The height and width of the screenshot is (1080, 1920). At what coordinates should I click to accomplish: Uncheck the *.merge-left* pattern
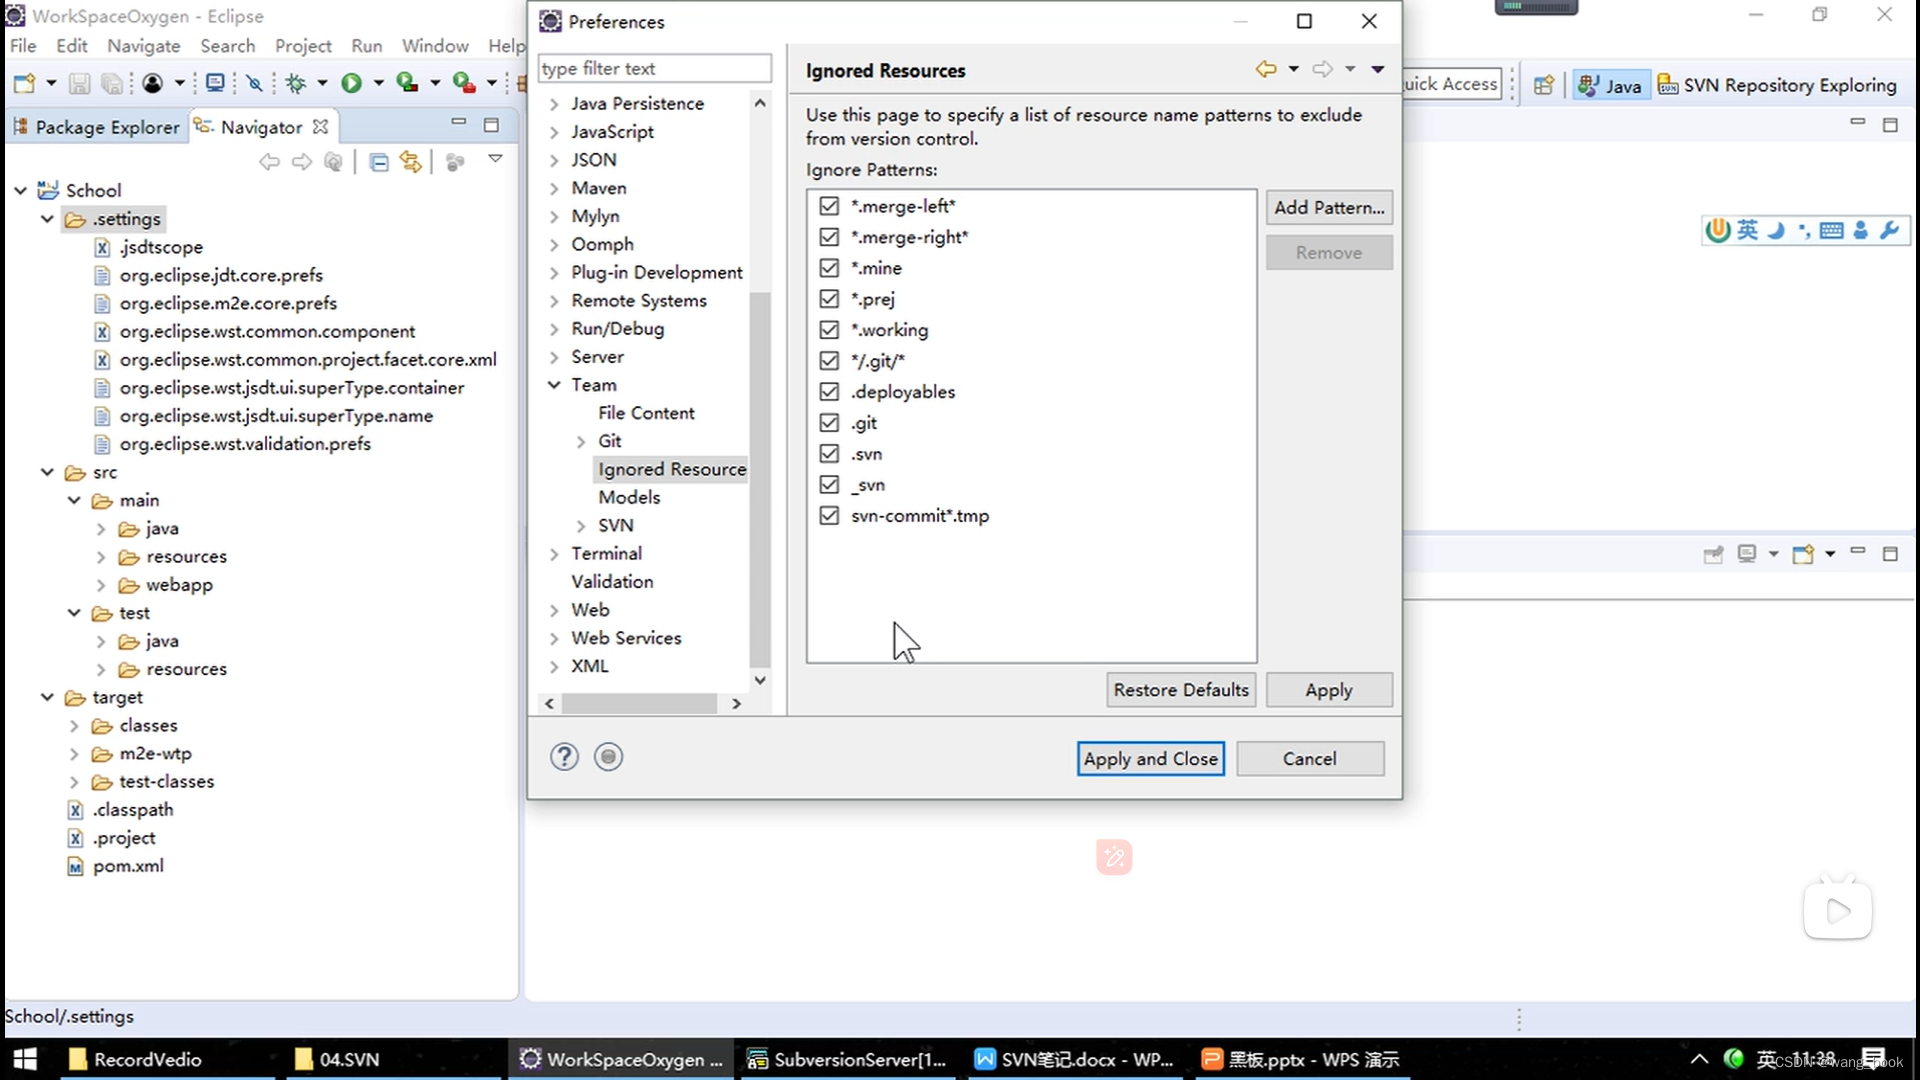coord(829,206)
